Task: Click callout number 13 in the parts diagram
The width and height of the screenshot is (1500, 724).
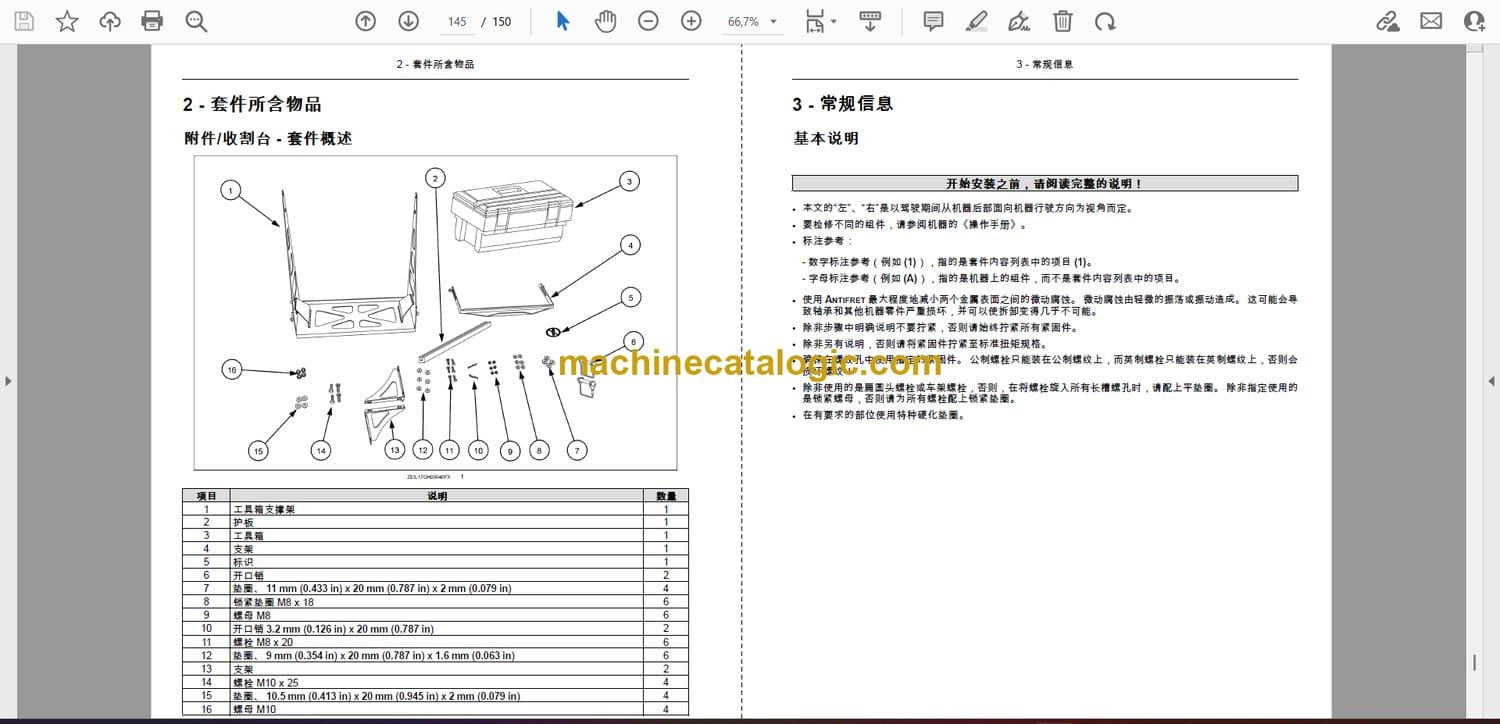Action: tap(395, 450)
